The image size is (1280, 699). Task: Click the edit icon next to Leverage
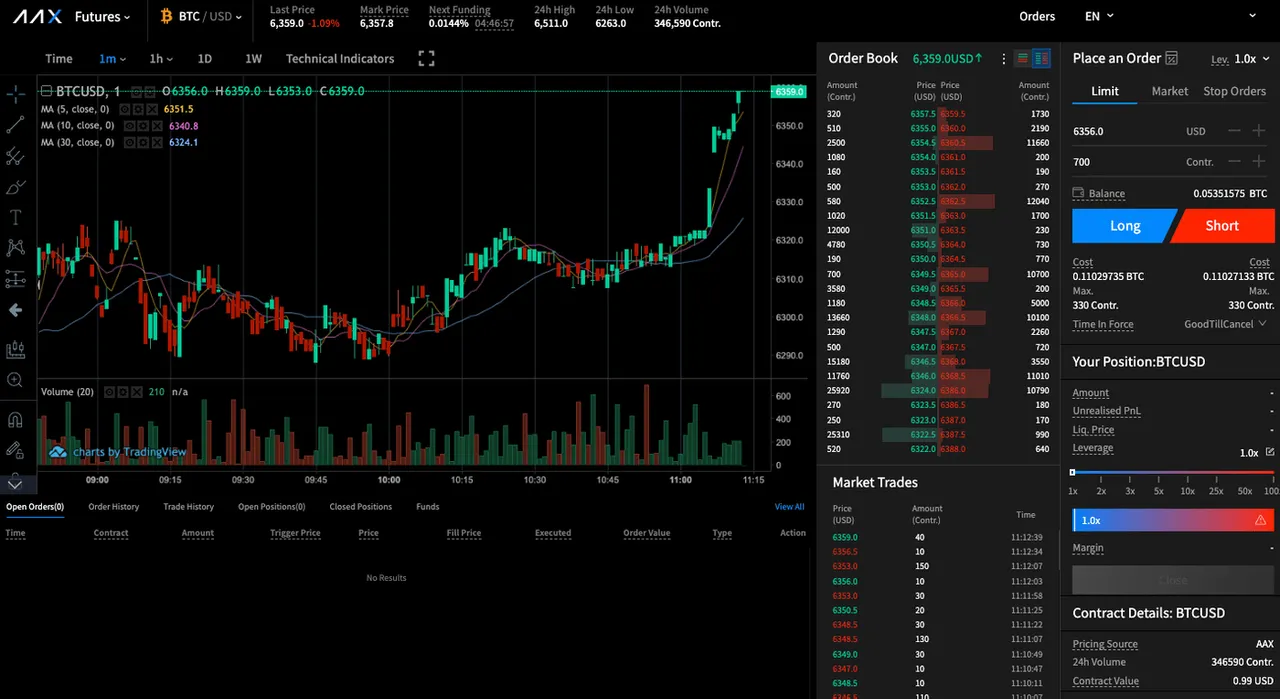click(1270, 452)
